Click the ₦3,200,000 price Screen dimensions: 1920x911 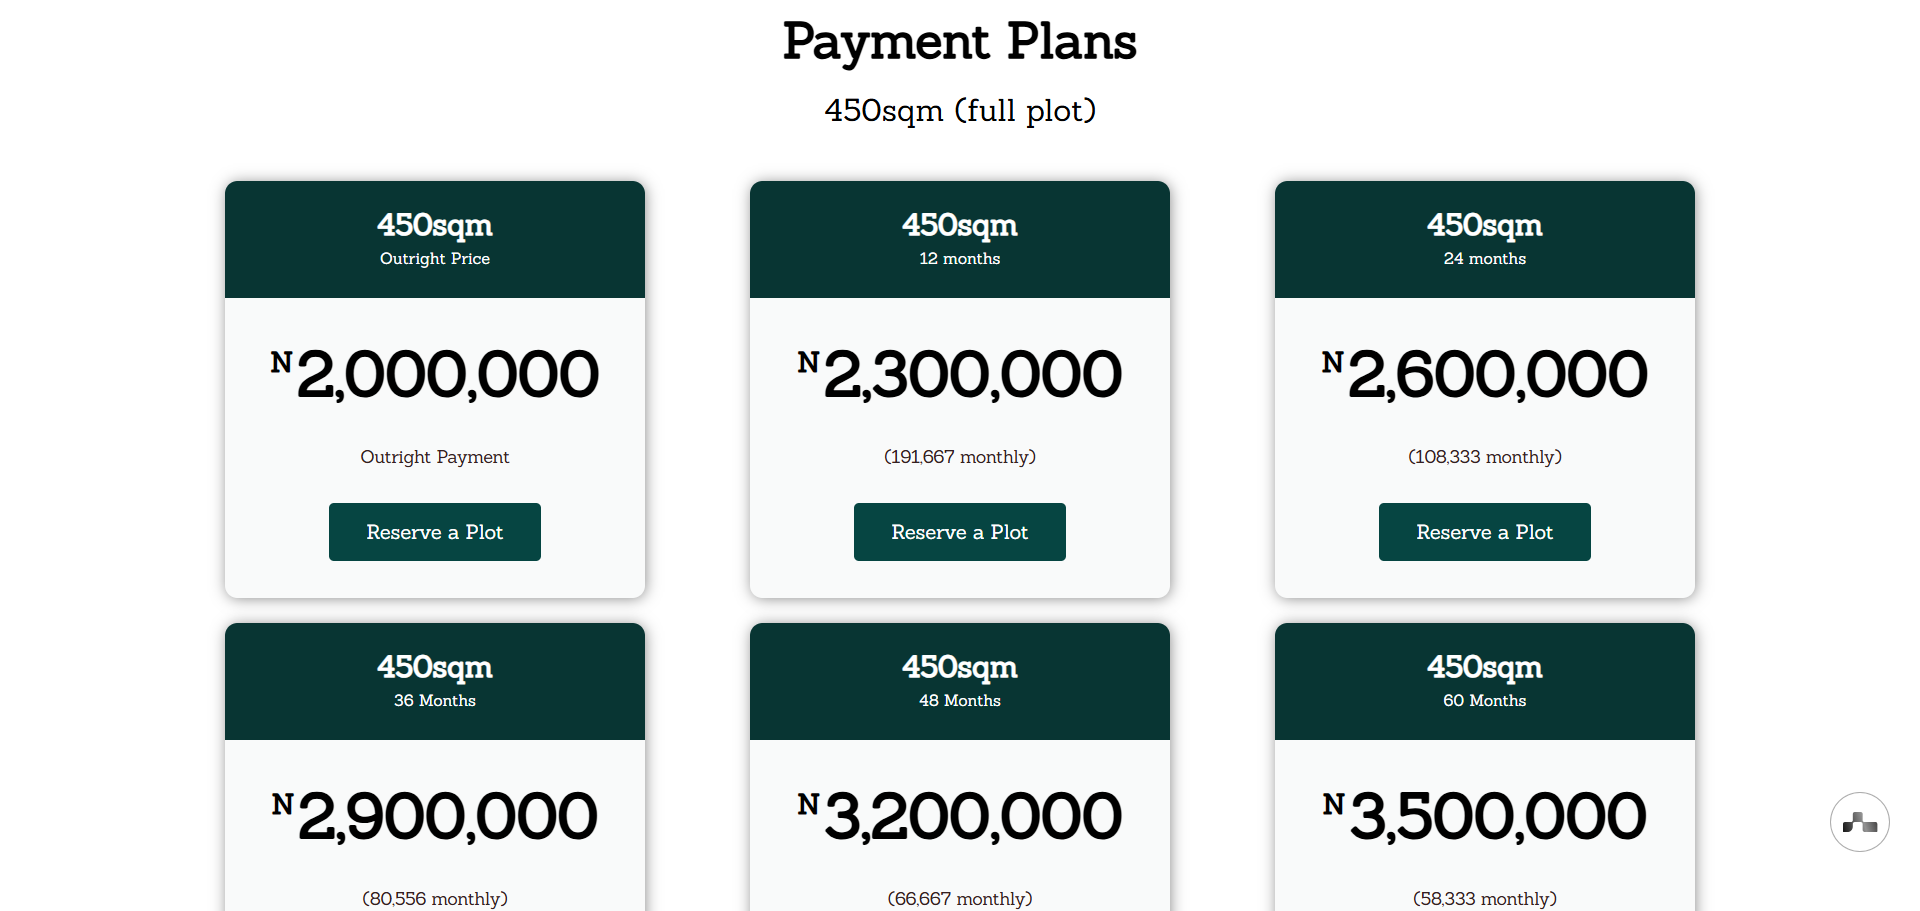pyautogui.click(x=959, y=816)
